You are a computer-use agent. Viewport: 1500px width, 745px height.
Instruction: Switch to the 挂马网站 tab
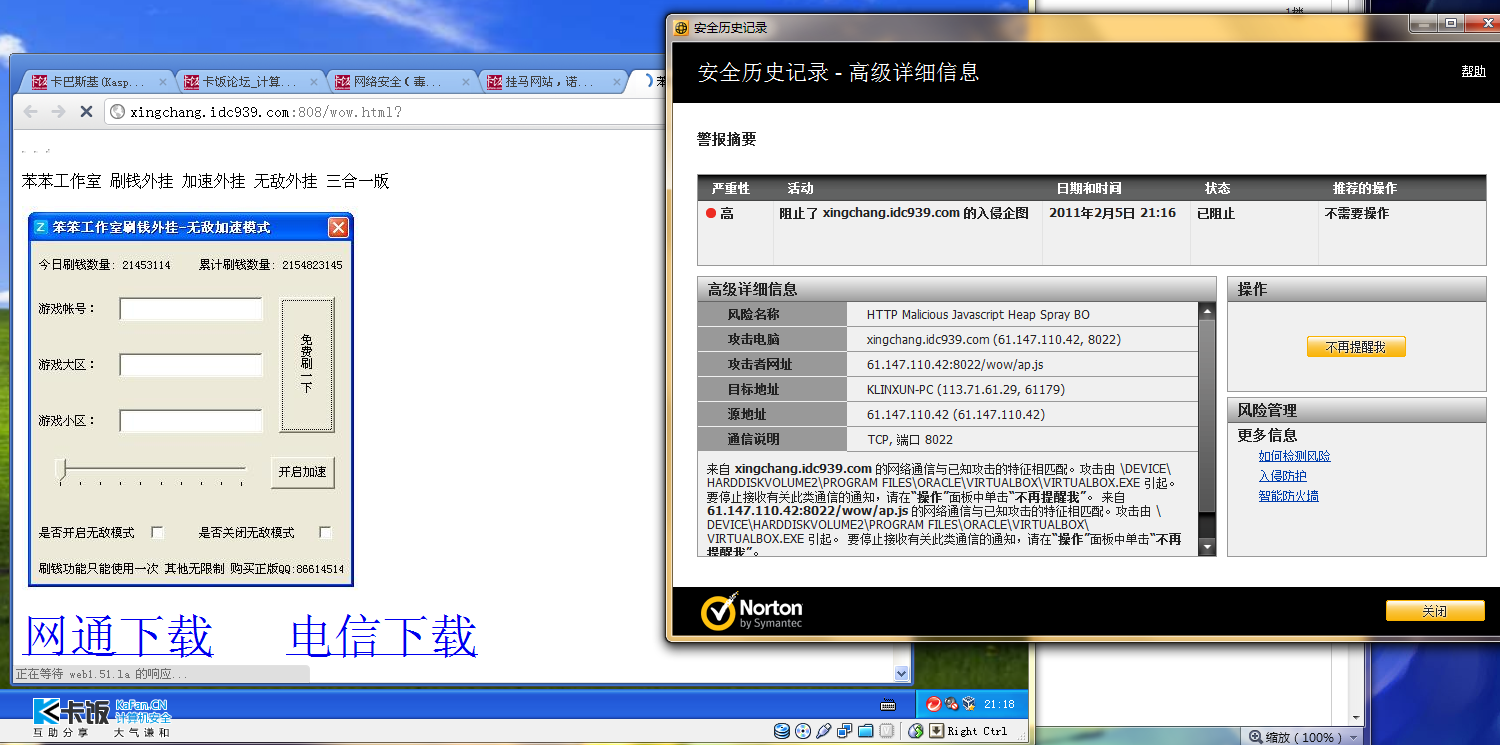coord(552,82)
